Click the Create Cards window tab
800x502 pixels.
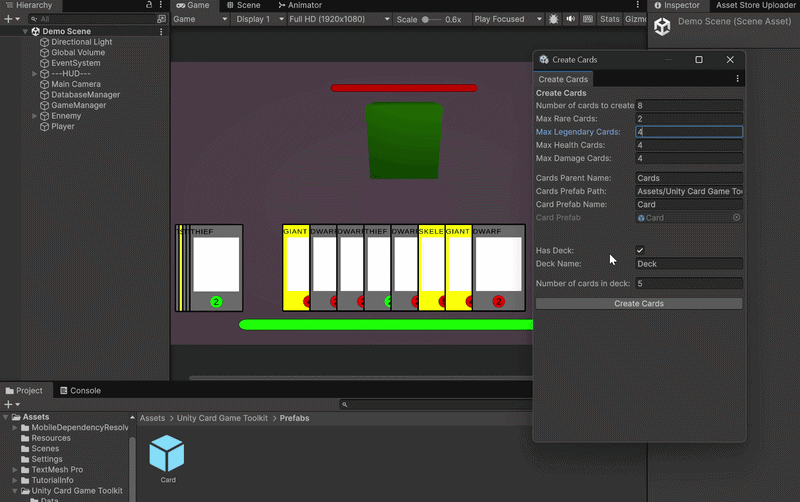tap(563, 79)
